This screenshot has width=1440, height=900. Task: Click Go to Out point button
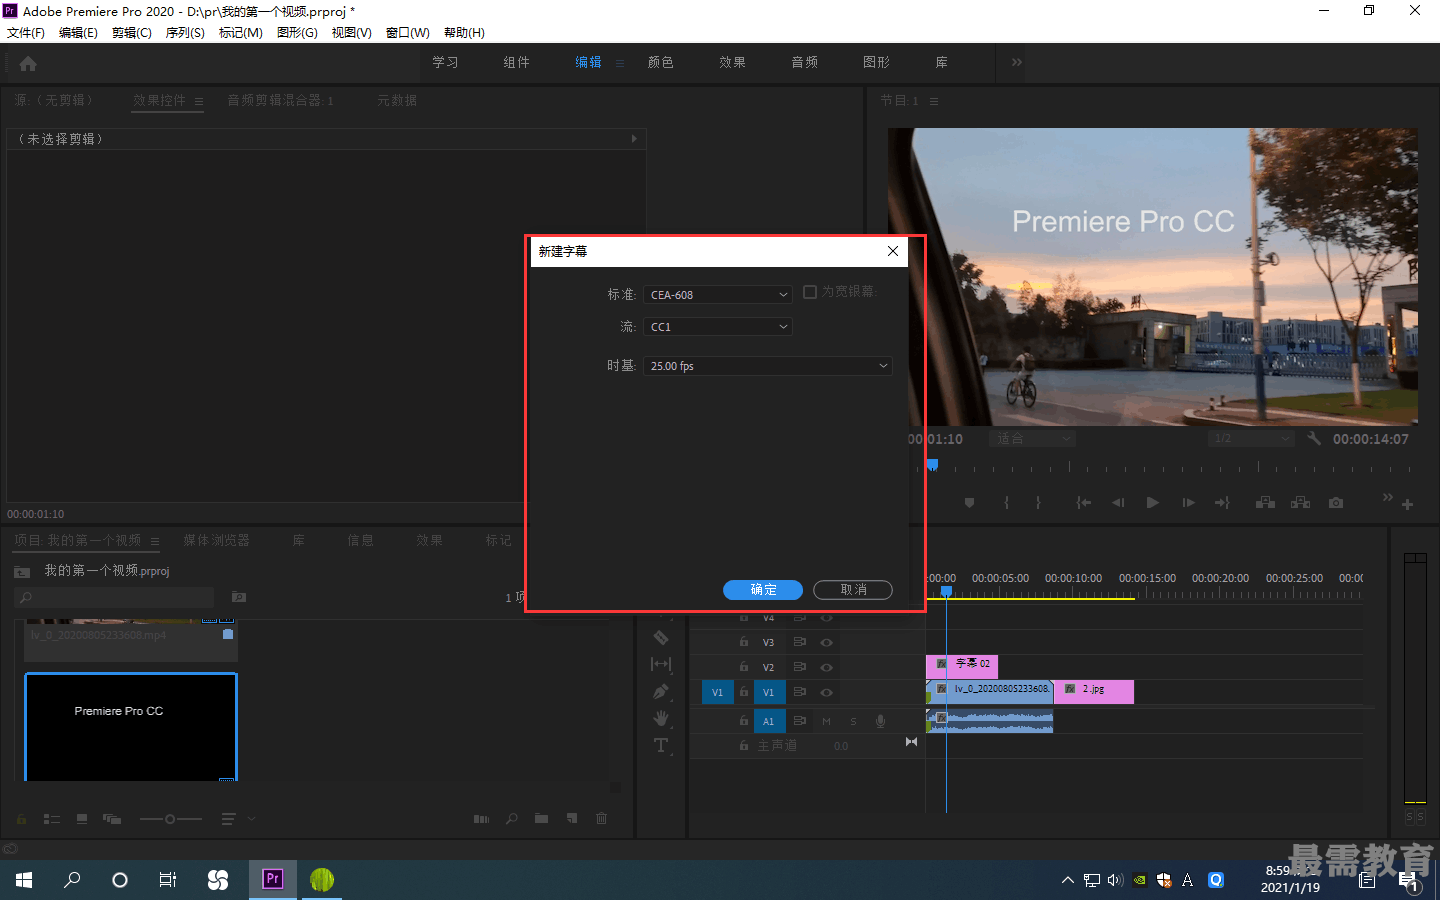(1222, 503)
